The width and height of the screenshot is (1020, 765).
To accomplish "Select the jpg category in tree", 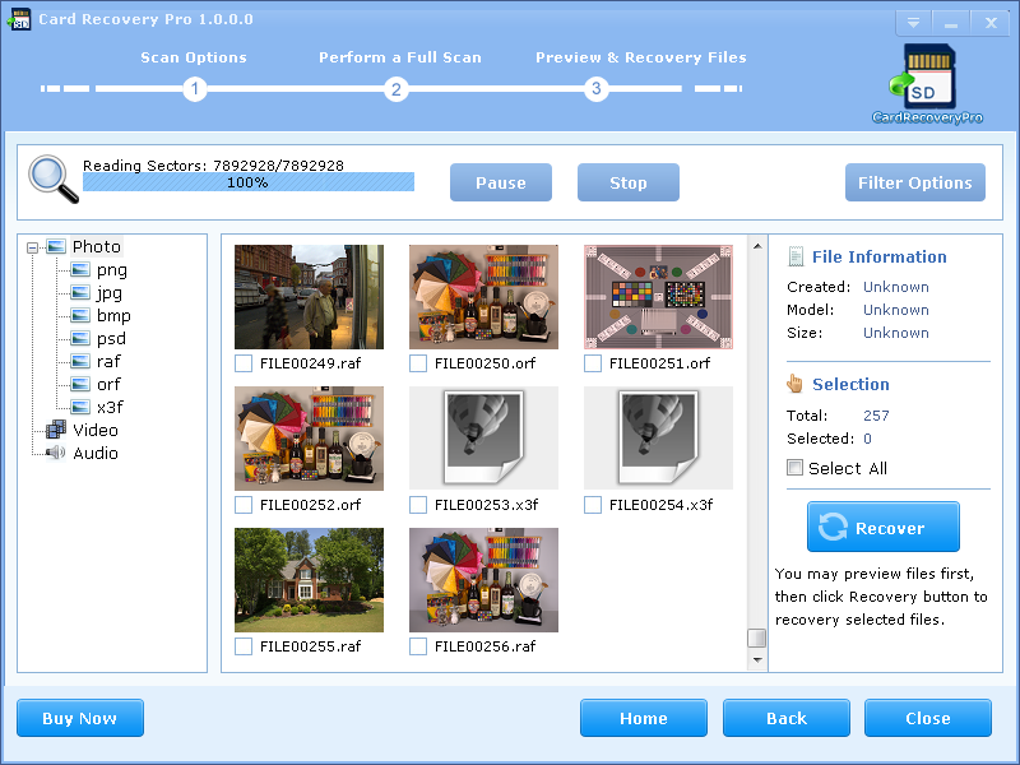I will point(109,293).
